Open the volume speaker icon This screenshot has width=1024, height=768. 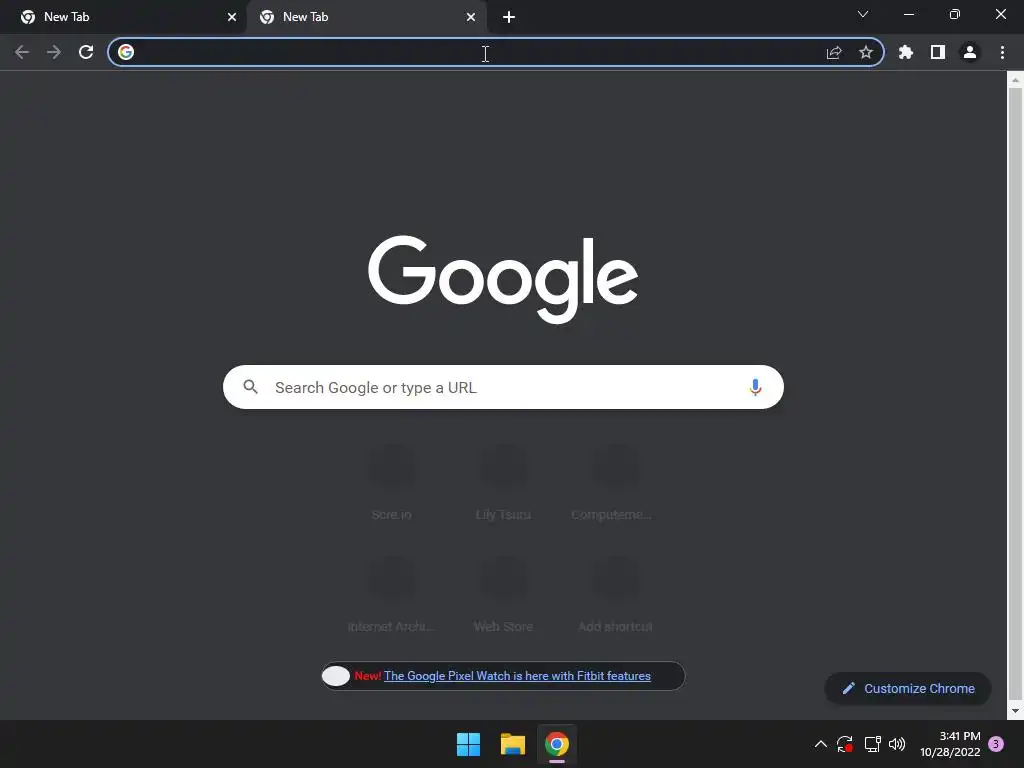[x=897, y=744]
